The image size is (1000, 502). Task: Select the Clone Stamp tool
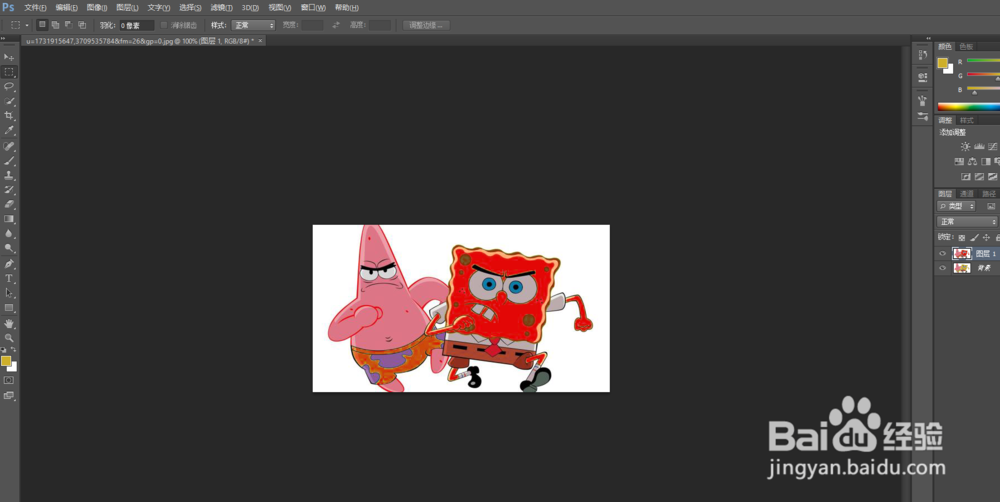point(9,175)
